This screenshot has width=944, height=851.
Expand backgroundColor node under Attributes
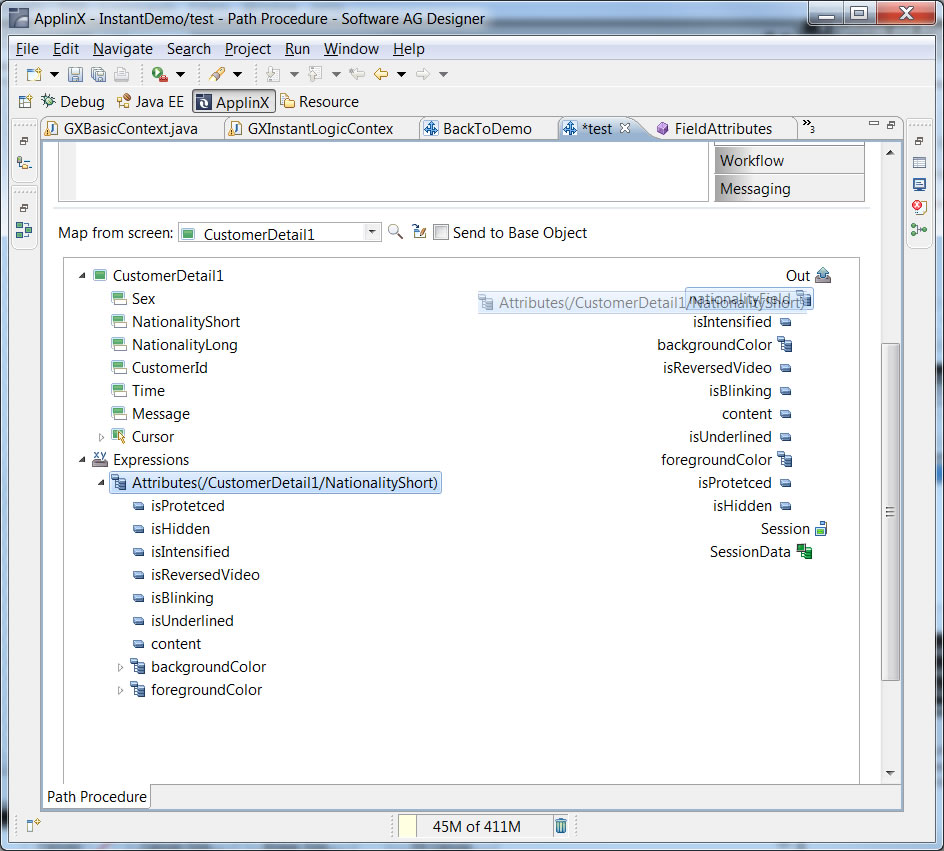[120, 667]
